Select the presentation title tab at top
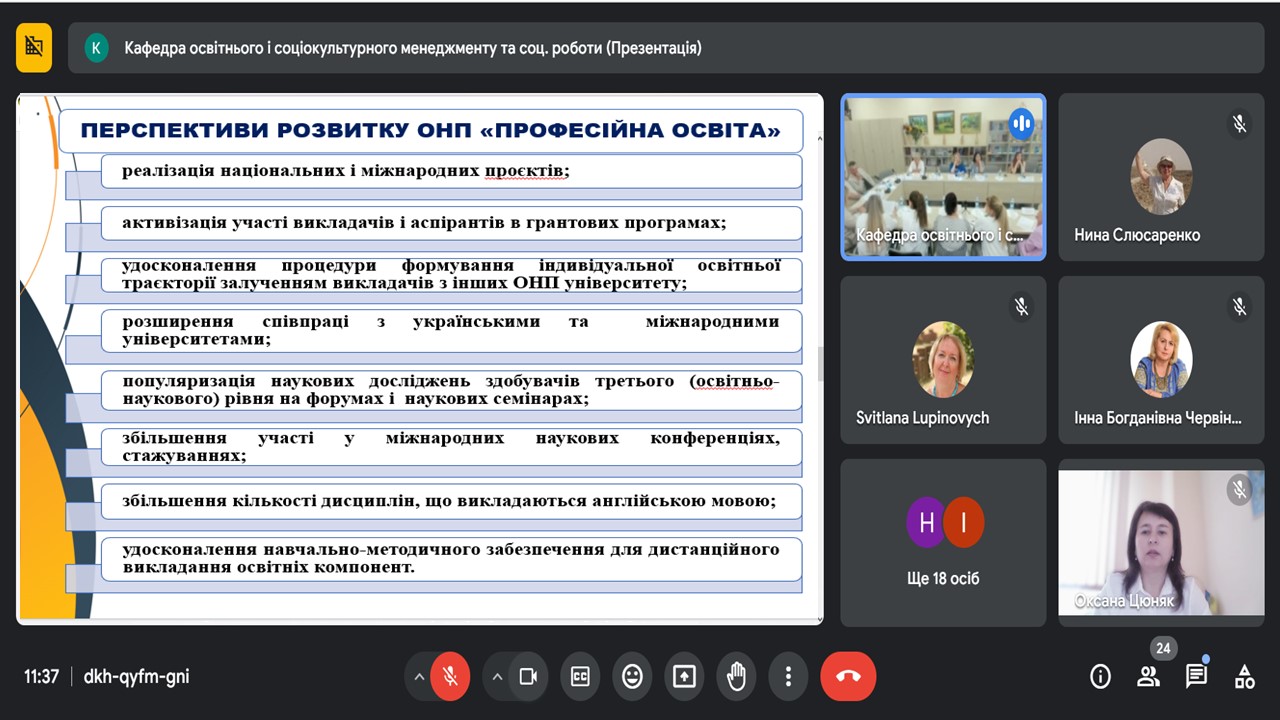Screen dimensions: 1280x720 pyautogui.click(x=412, y=48)
